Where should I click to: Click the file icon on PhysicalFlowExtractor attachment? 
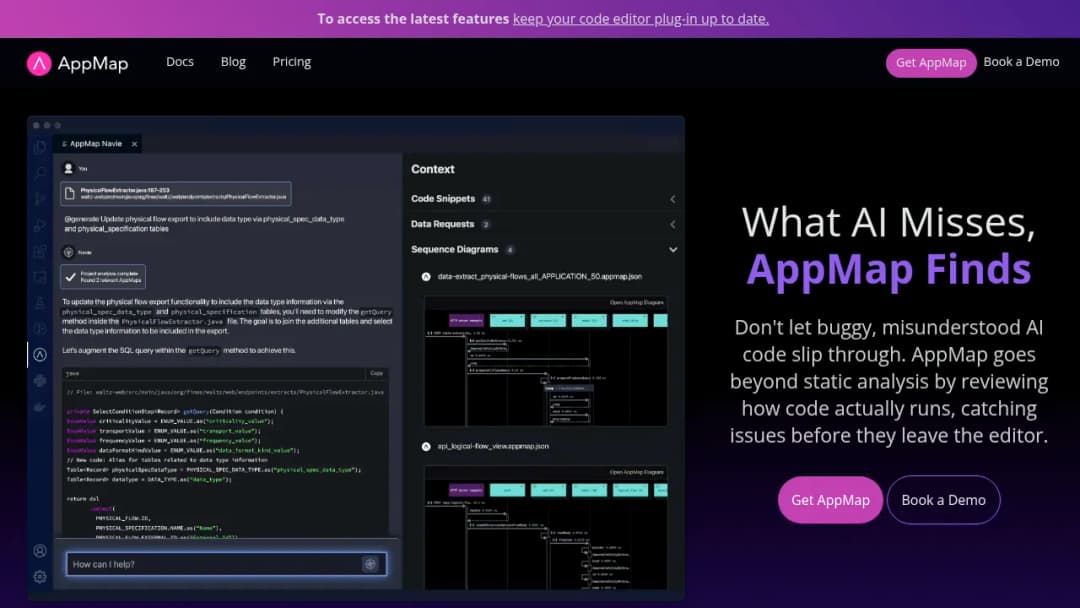pos(70,193)
